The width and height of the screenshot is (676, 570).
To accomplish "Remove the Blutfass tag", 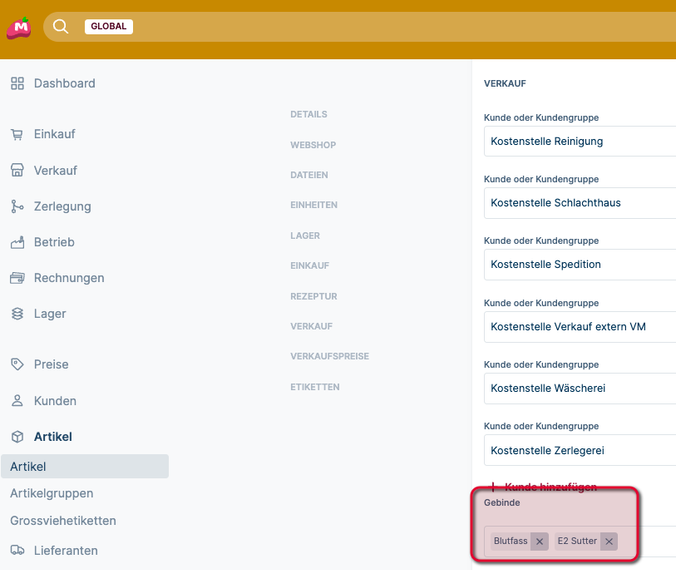I will 540,541.
